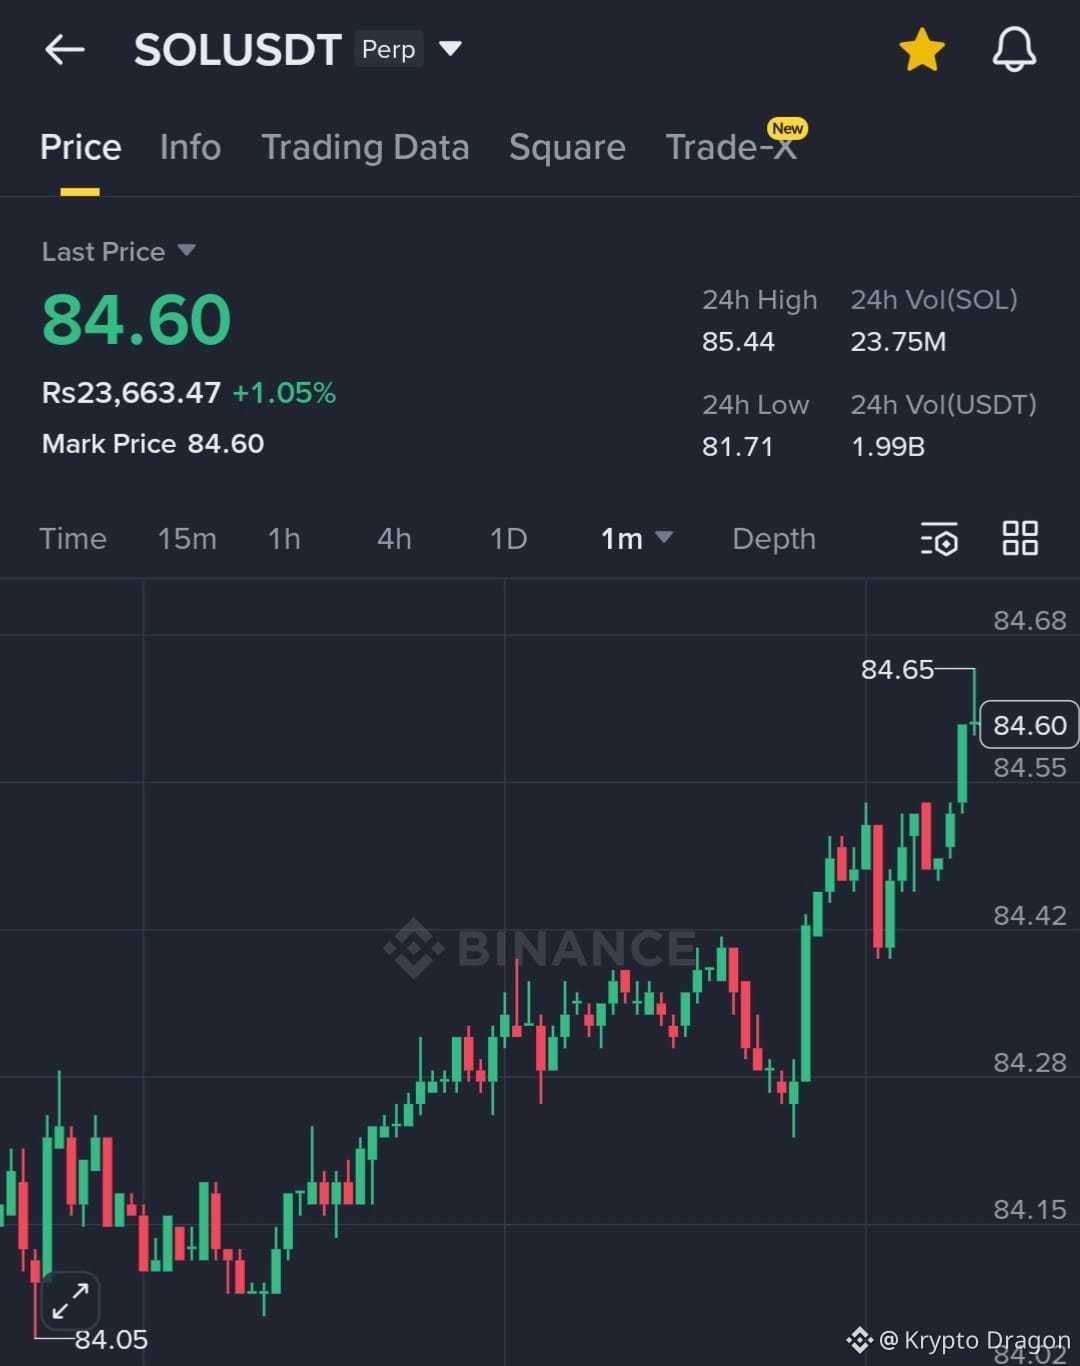Tap the 84.05 low marker on chart

click(111, 1339)
